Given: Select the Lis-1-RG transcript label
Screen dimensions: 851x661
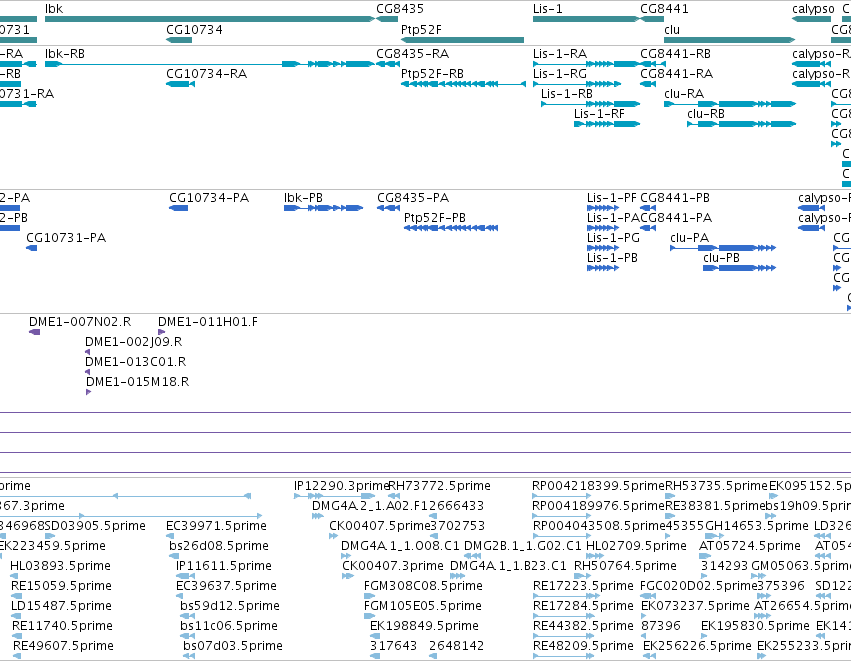Looking at the screenshot, I should coord(560,74).
